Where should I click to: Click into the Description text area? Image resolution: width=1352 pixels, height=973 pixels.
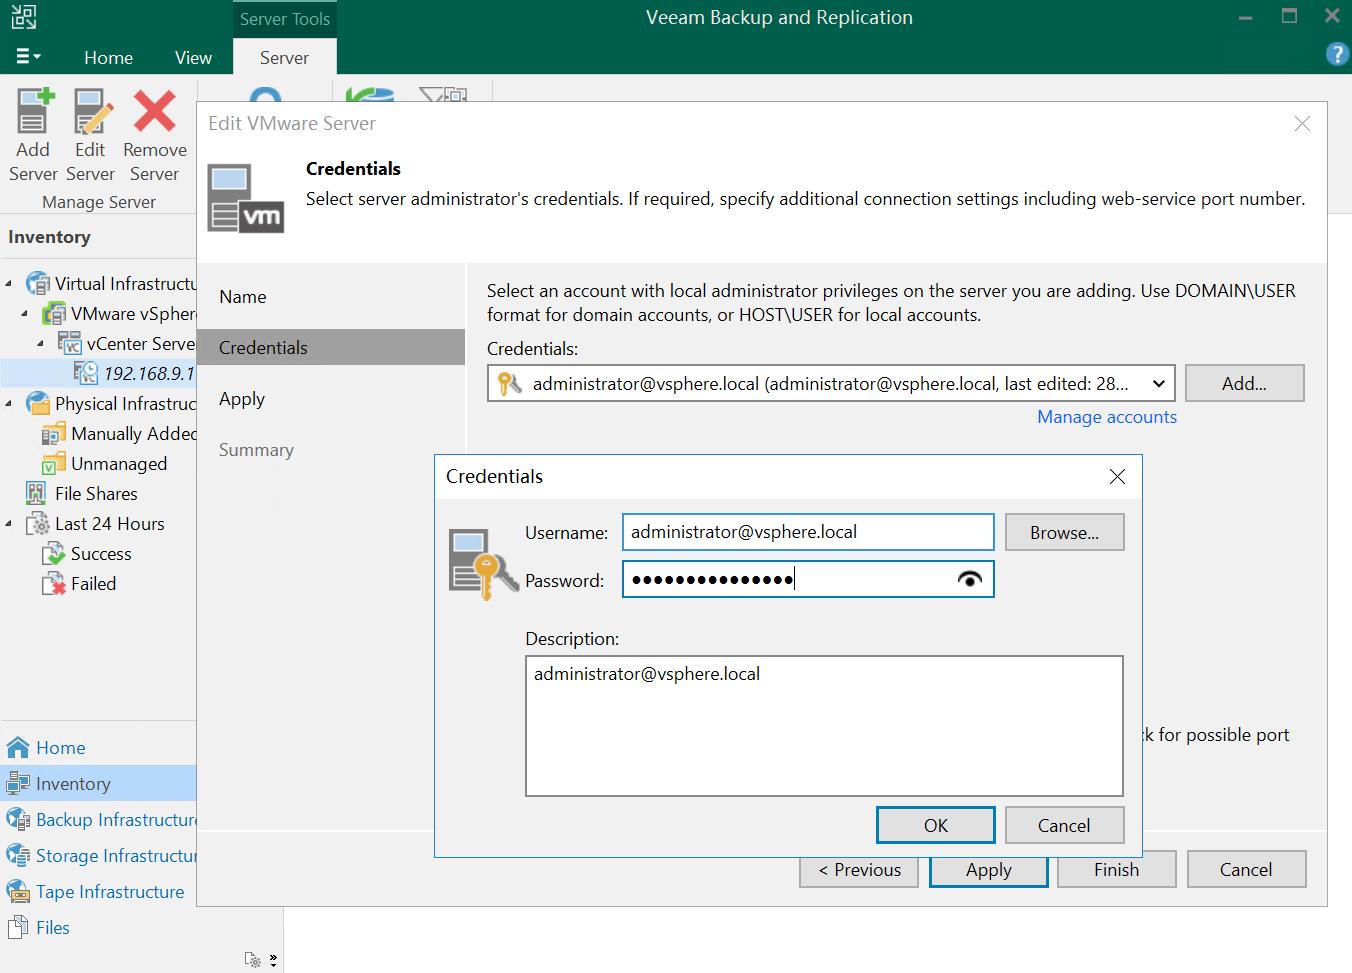[824, 725]
